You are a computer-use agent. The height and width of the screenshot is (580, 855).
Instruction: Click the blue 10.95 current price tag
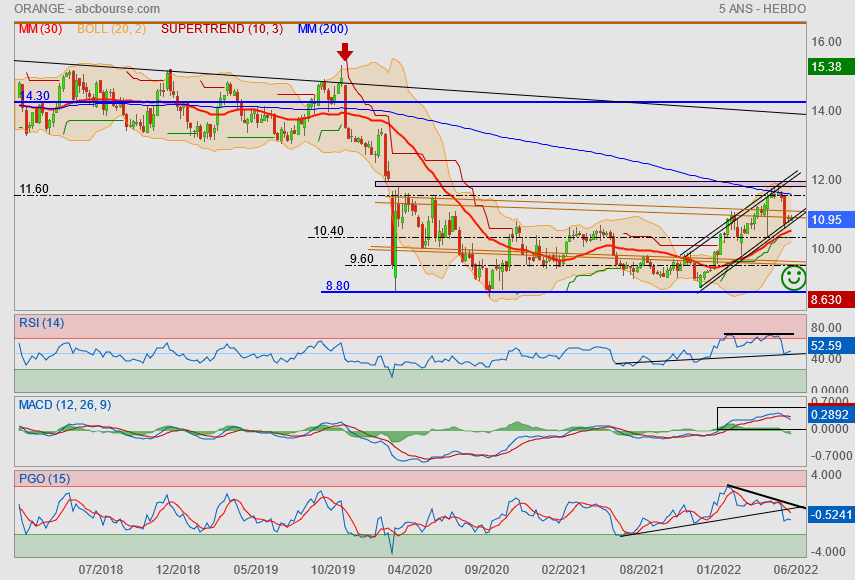831,220
